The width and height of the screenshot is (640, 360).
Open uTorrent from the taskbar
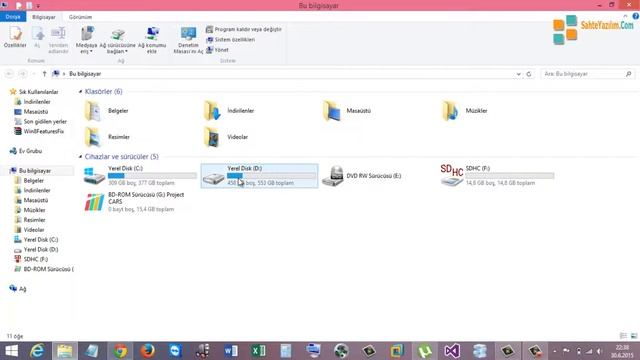[x=425, y=351]
